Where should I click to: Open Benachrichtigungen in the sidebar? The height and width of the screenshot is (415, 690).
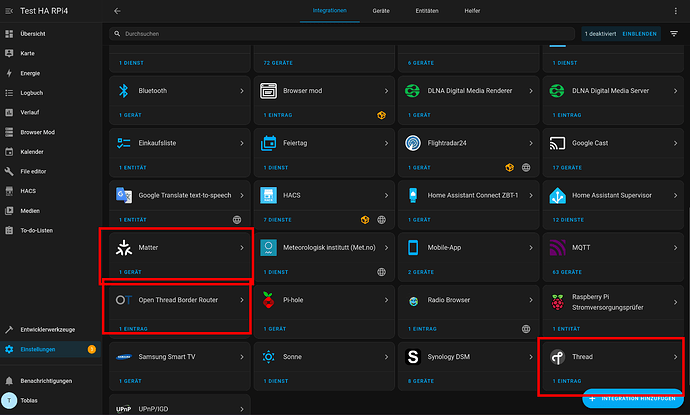click(45, 381)
